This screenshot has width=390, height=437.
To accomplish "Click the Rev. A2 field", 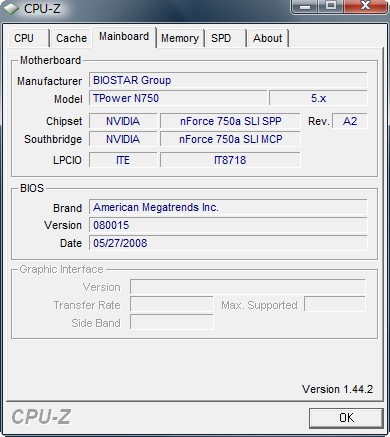I will click(350, 121).
